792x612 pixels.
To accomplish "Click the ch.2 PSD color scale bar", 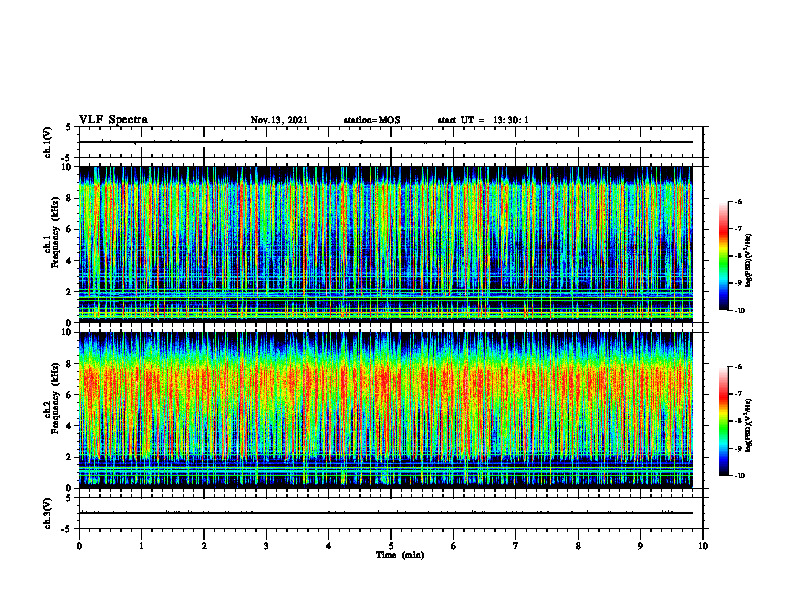I will pos(724,421).
